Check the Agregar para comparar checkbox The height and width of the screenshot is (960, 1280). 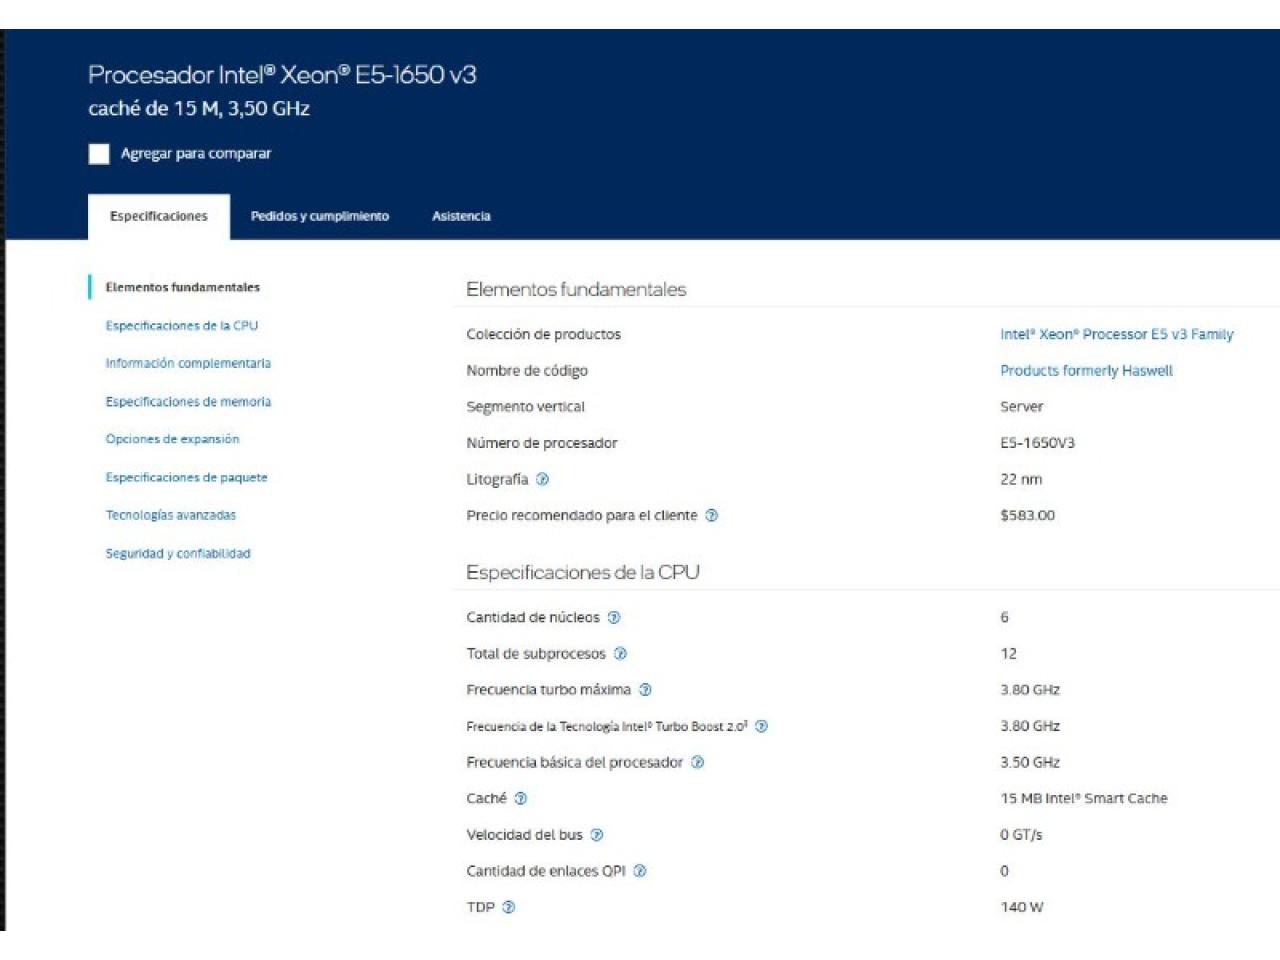pyautogui.click(x=99, y=153)
